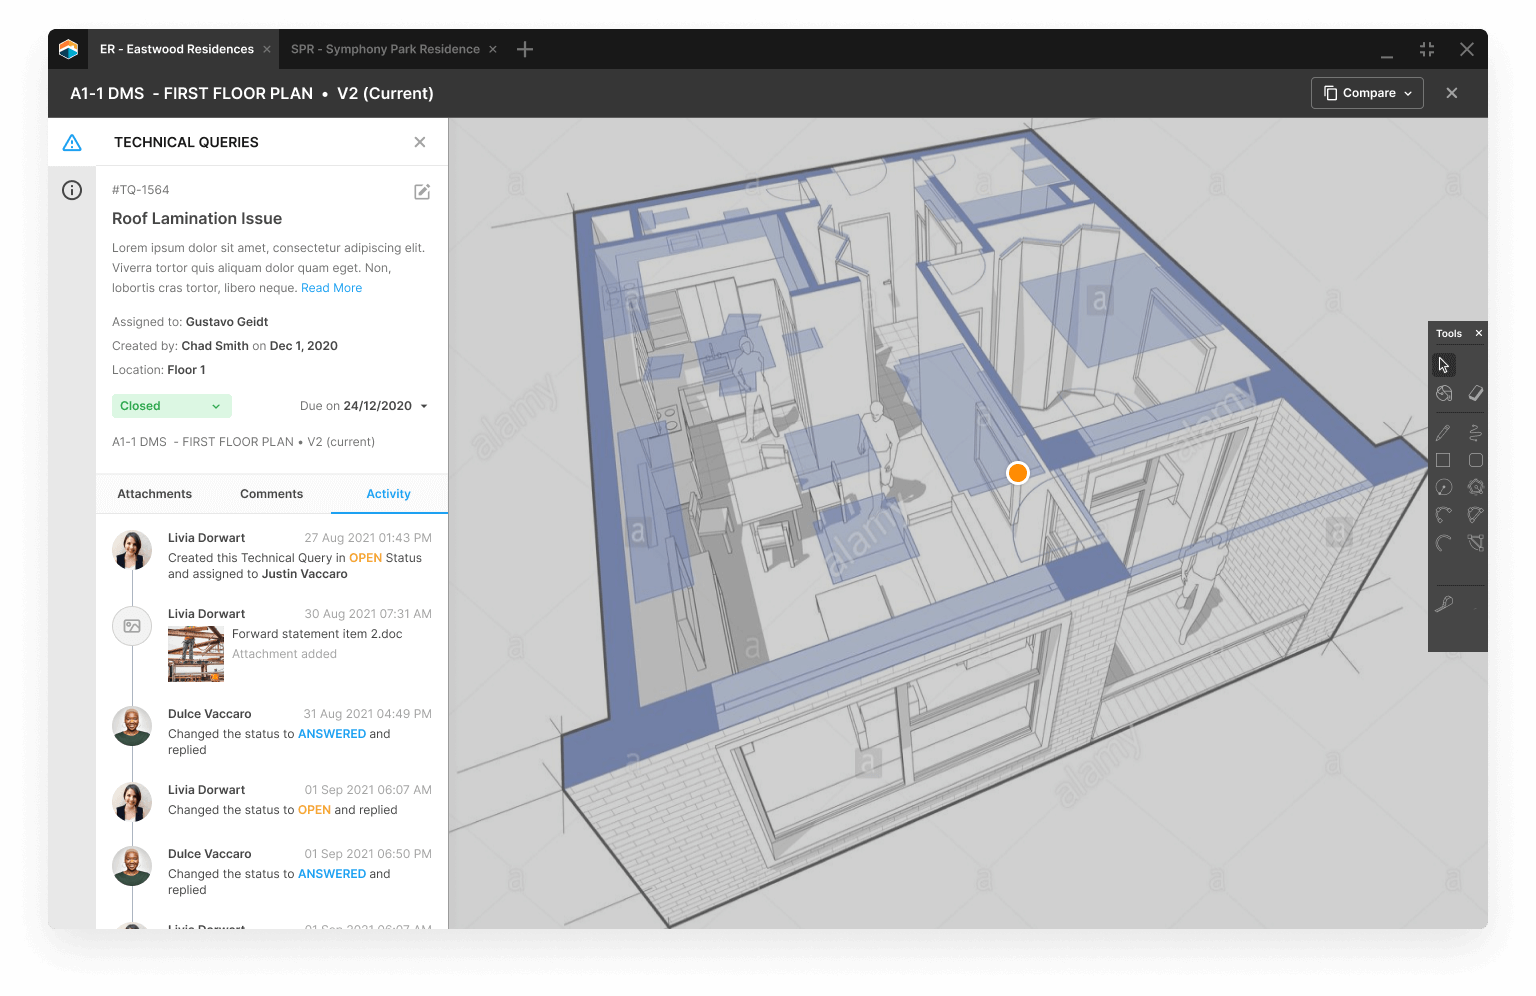Select the Eraser tool
The width and height of the screenshot is (1536, 996).
[1475, 393]
